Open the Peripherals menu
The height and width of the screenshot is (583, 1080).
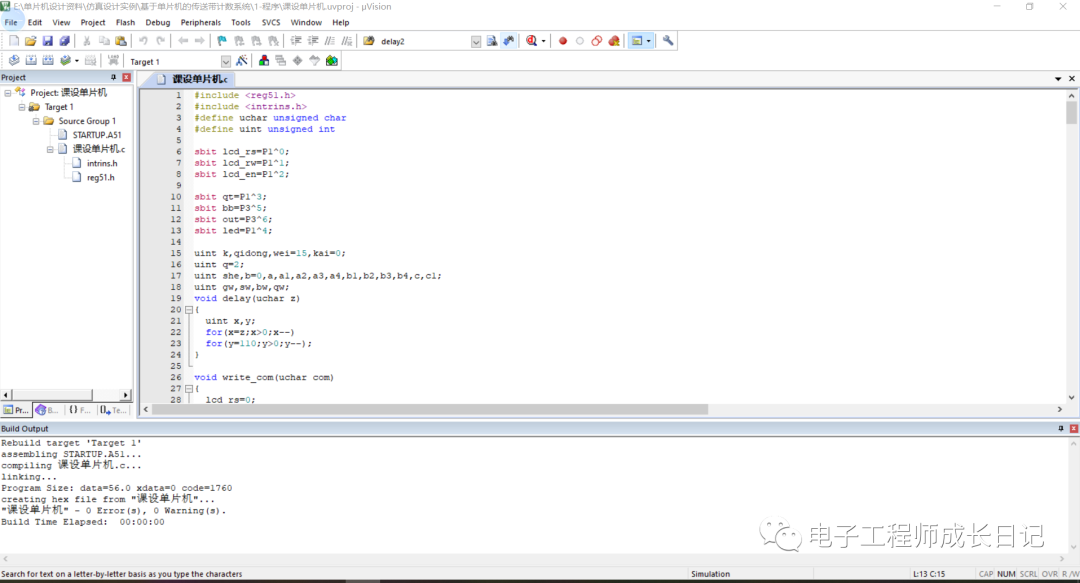(200, 22)
